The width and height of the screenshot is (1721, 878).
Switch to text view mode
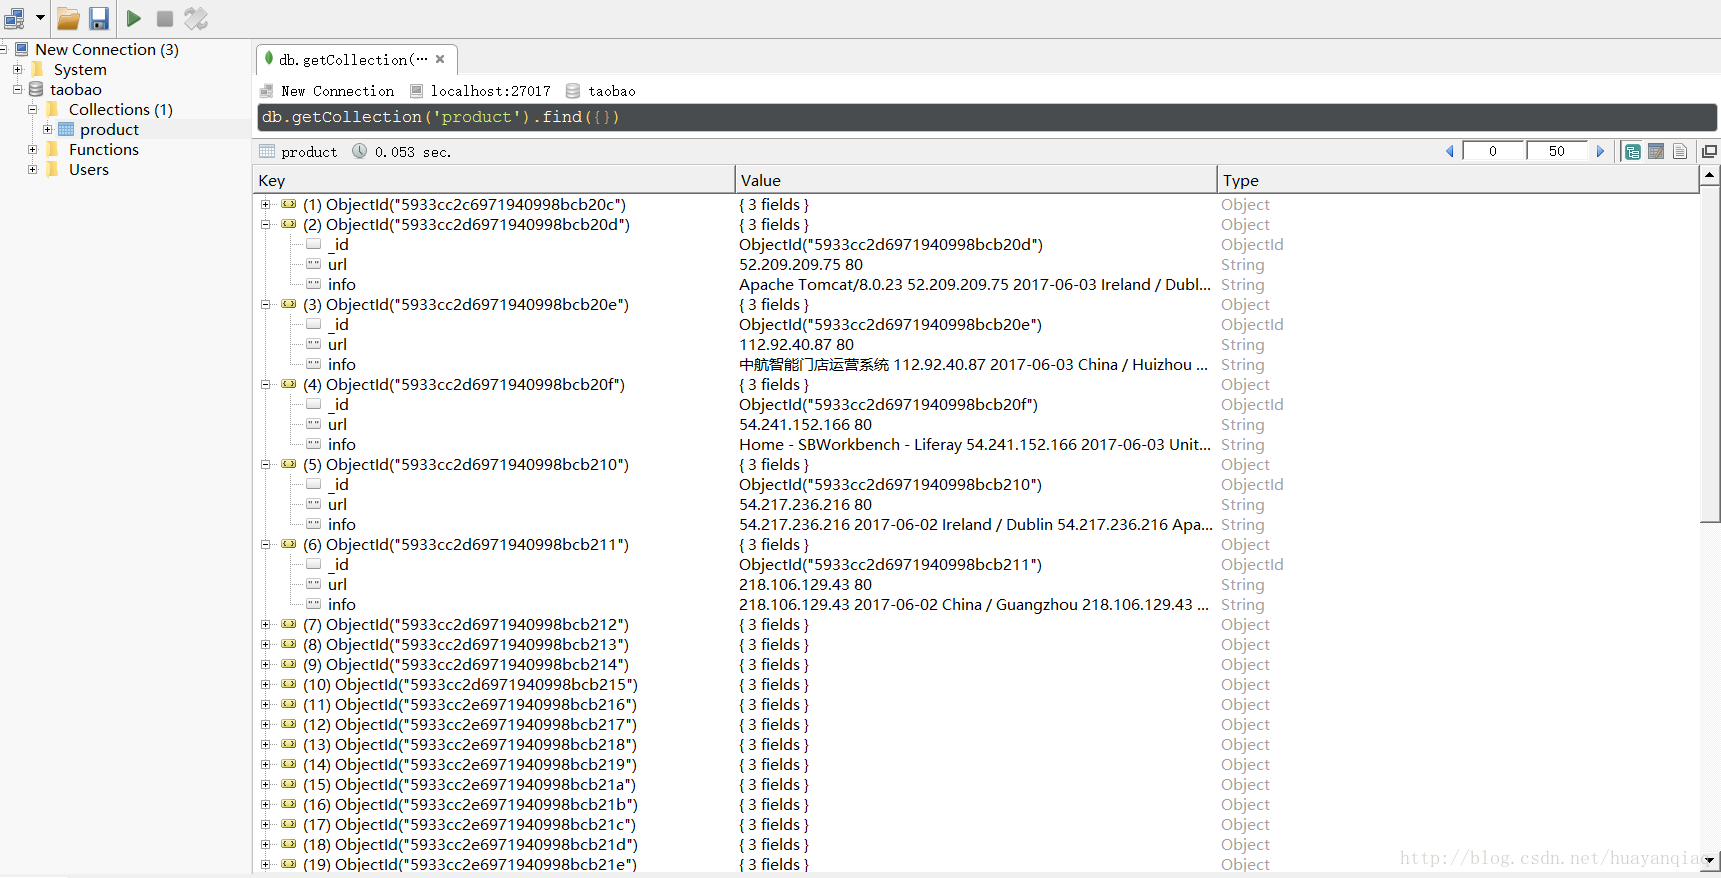click(1680, 151)
